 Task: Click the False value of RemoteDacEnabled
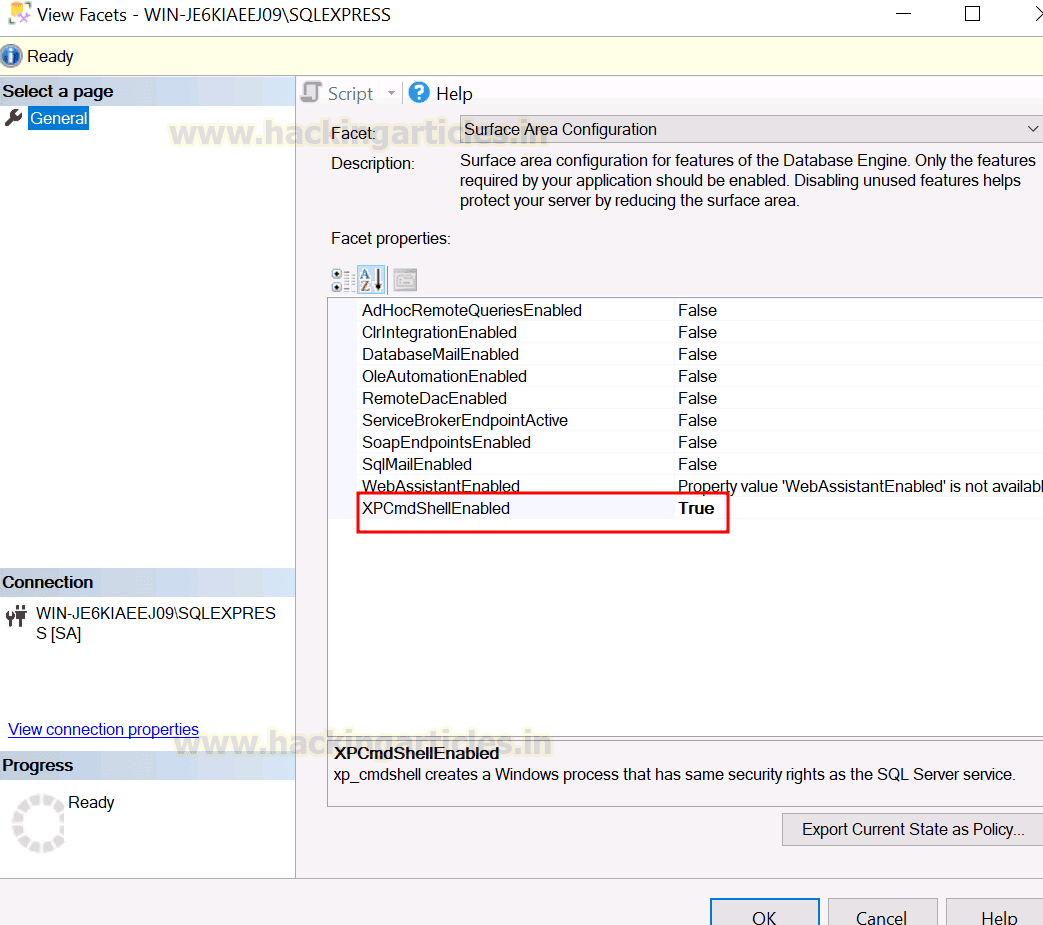coord(697,398)
